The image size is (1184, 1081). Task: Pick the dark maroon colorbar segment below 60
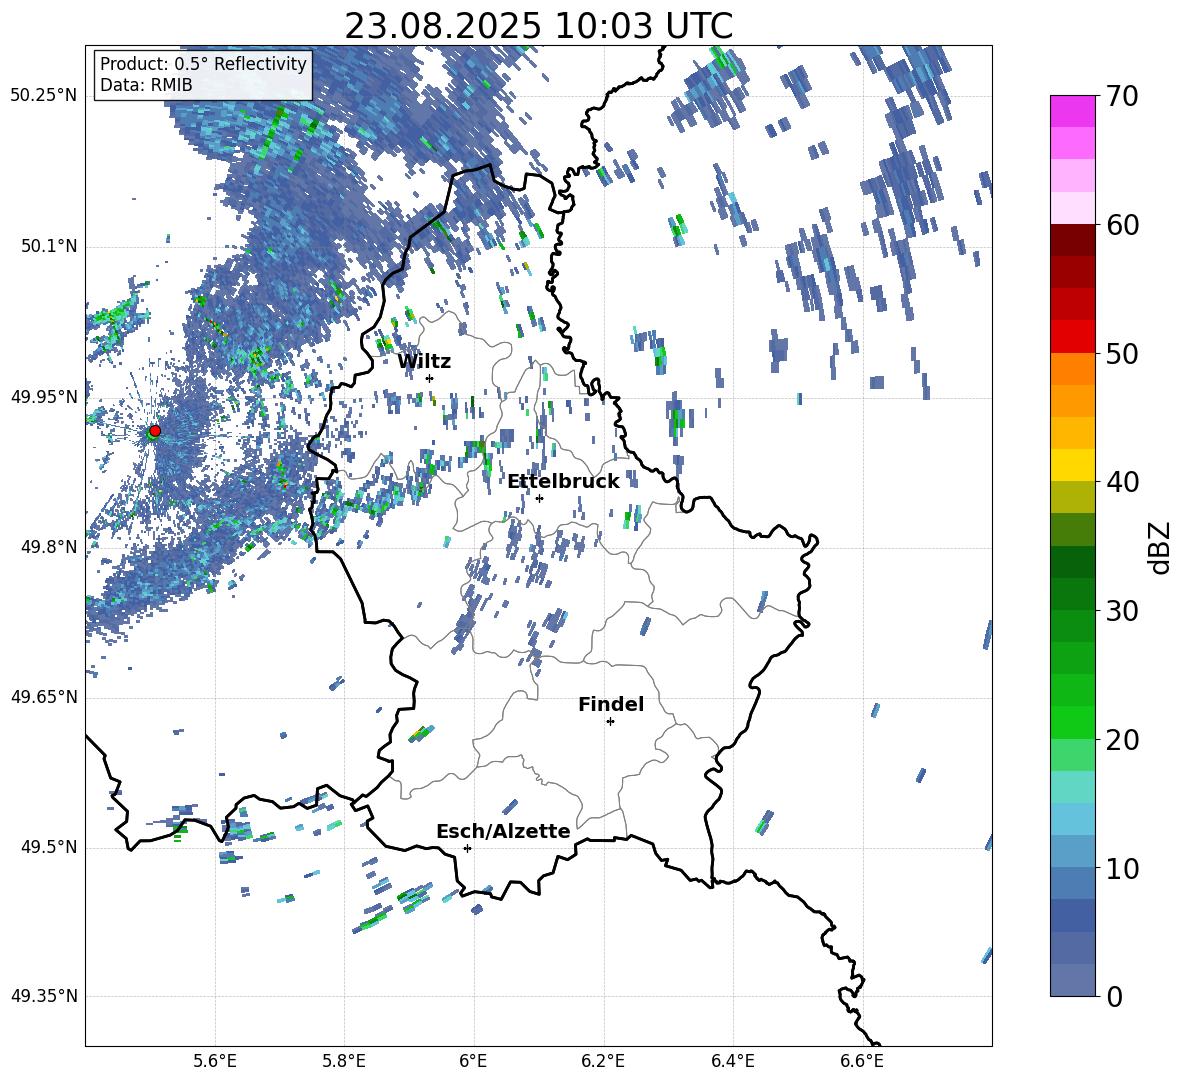point(1072,240)
